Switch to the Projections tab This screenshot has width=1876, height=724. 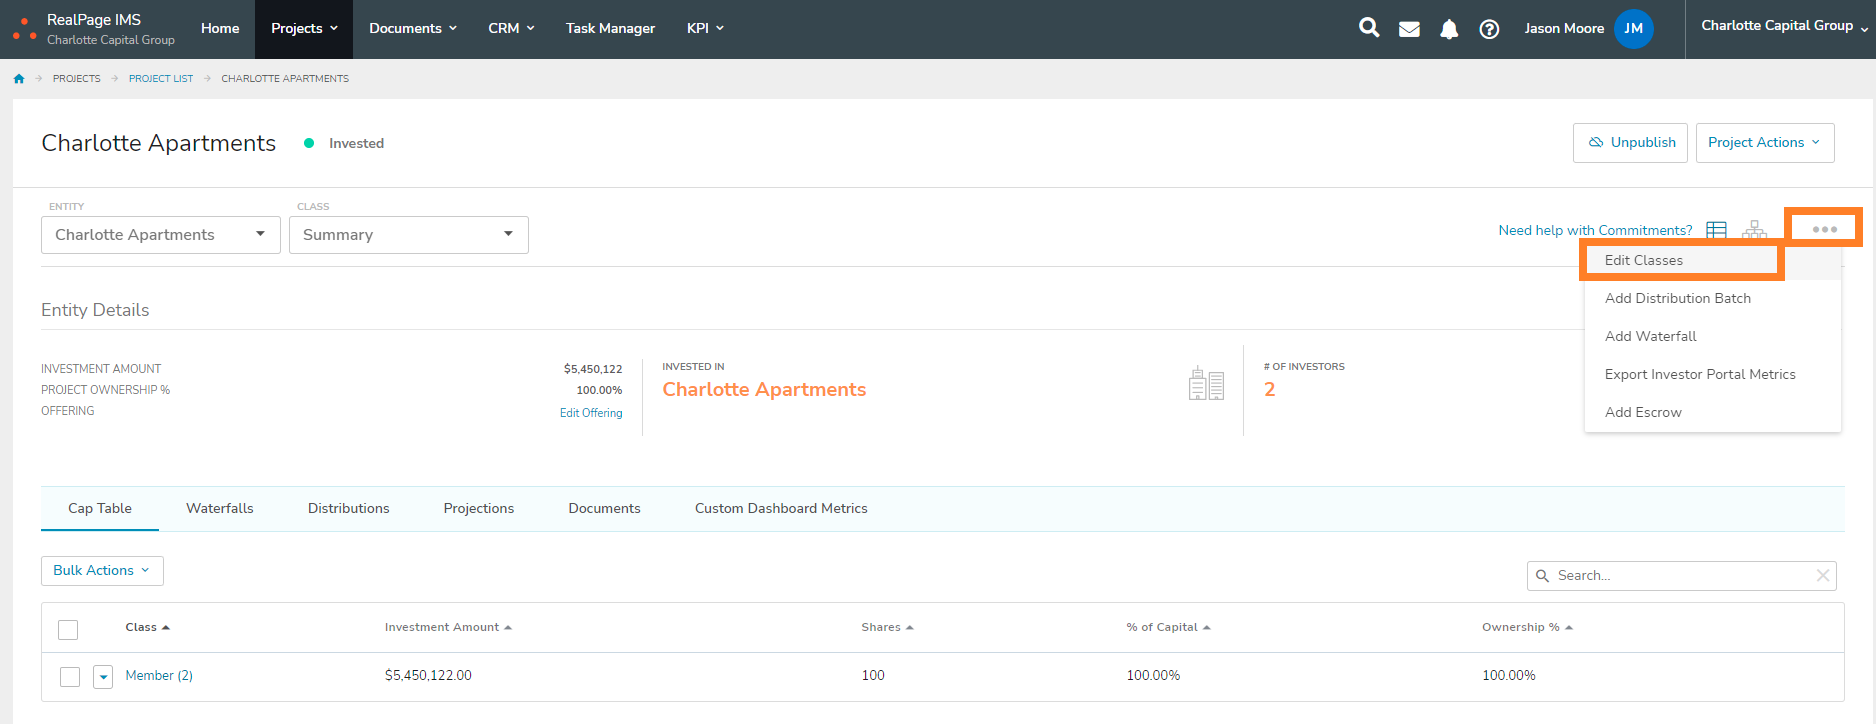click(479, 509)
